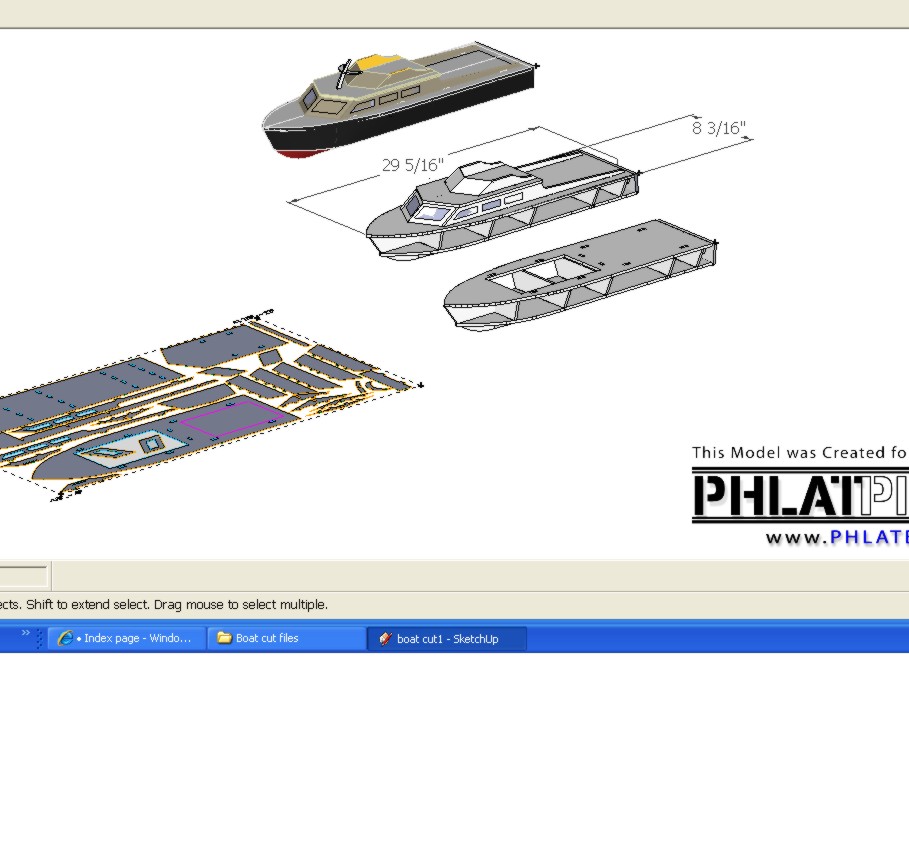
Task: Select the open hull-only boat model
Action: pos(580,280)
